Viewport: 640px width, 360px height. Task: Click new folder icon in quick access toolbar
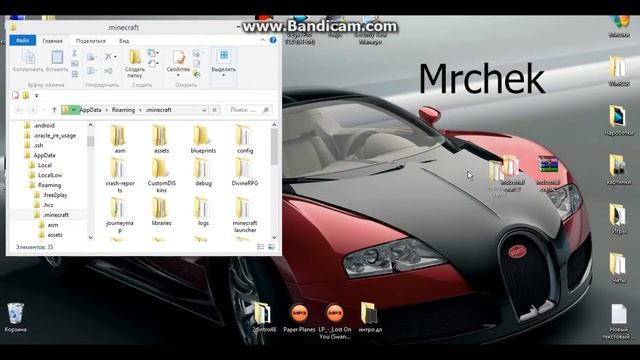tap(26, 96)
